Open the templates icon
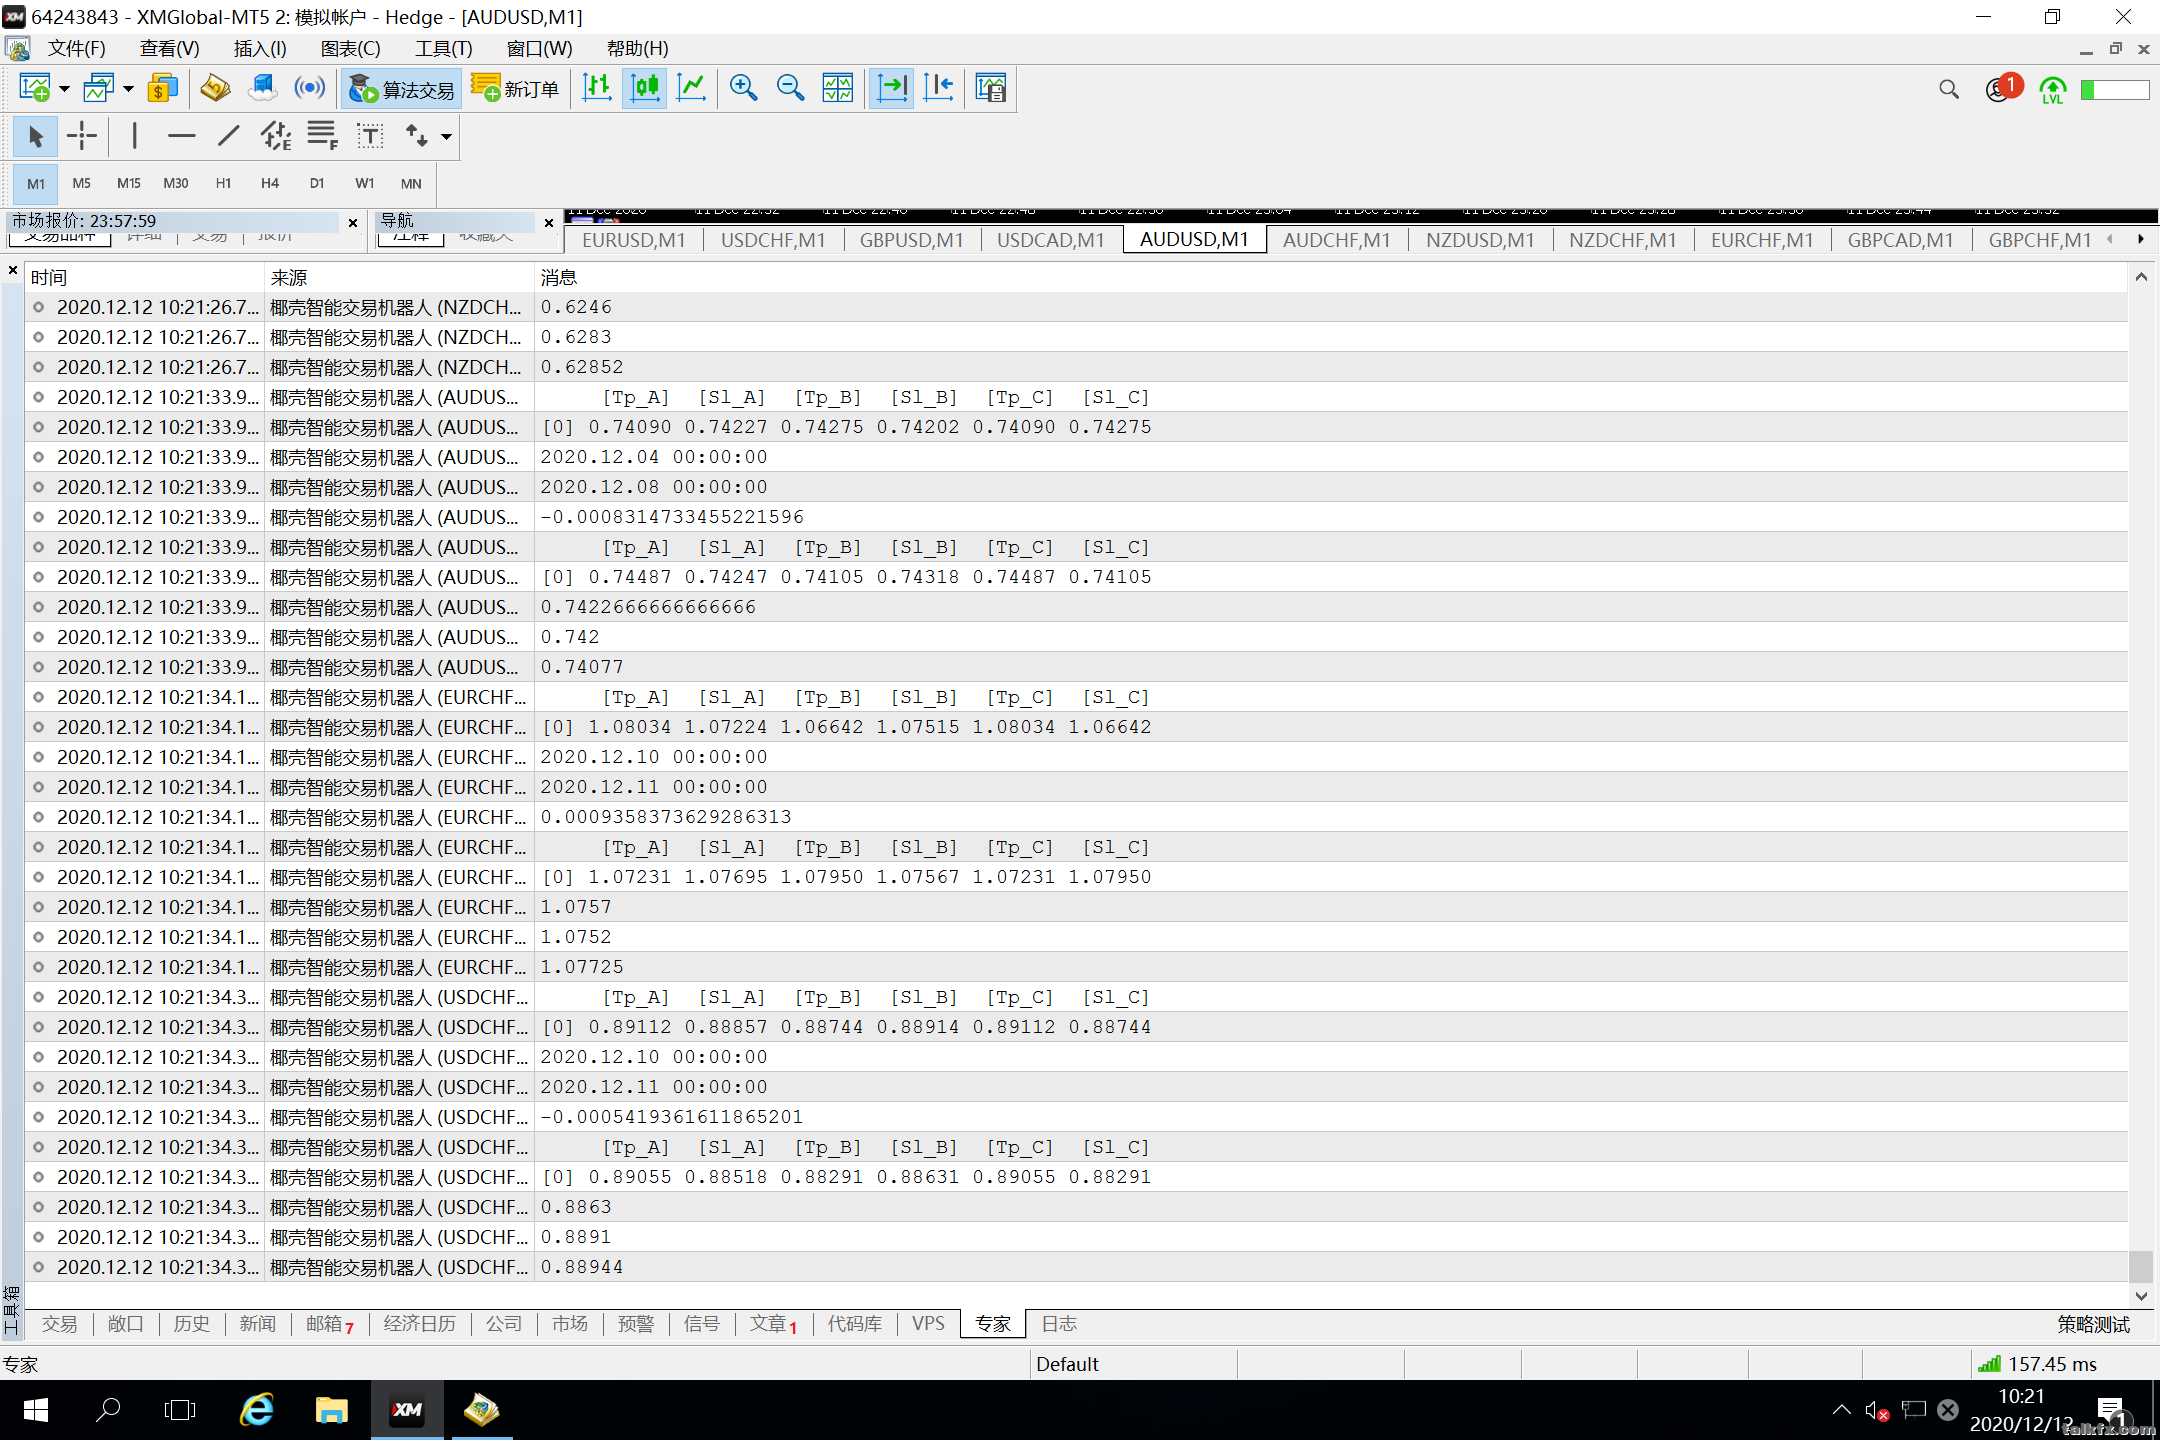Image resolution: width=2160 pixels, height=1440 pixels. point(990,89)
